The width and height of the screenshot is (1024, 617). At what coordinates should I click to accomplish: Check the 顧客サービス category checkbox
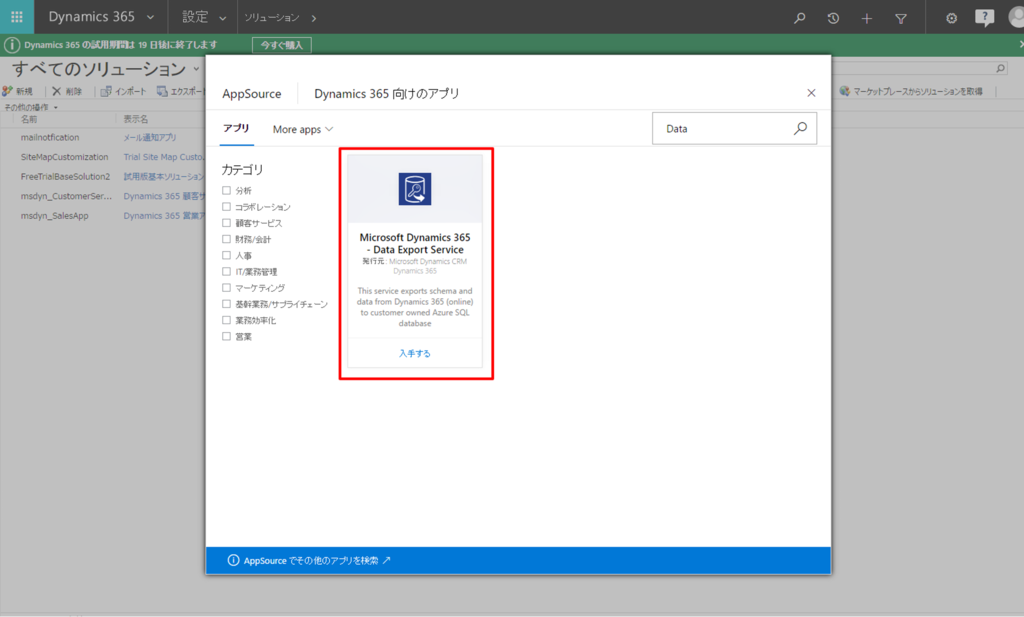click(227, 223)
